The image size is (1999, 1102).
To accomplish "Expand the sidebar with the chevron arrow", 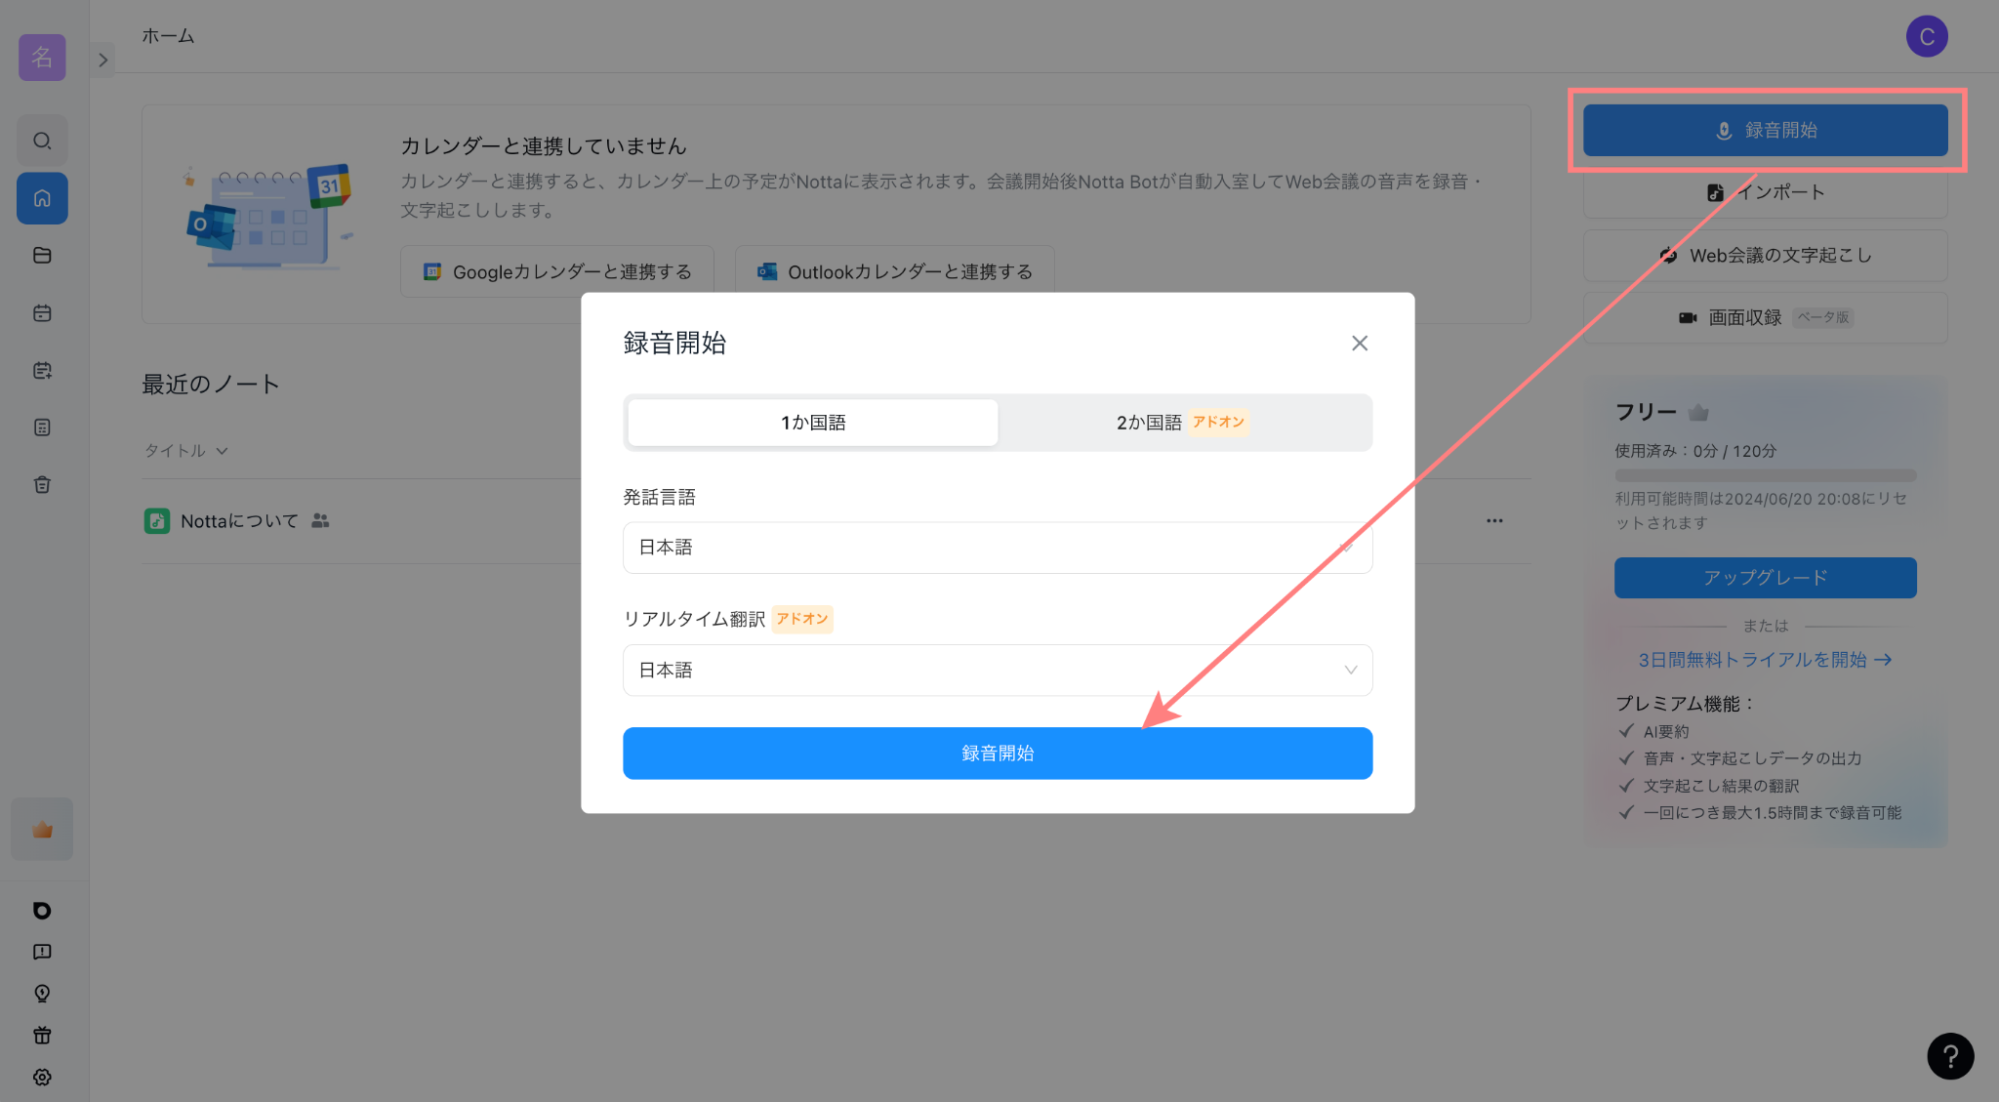I will coord(103,60).
